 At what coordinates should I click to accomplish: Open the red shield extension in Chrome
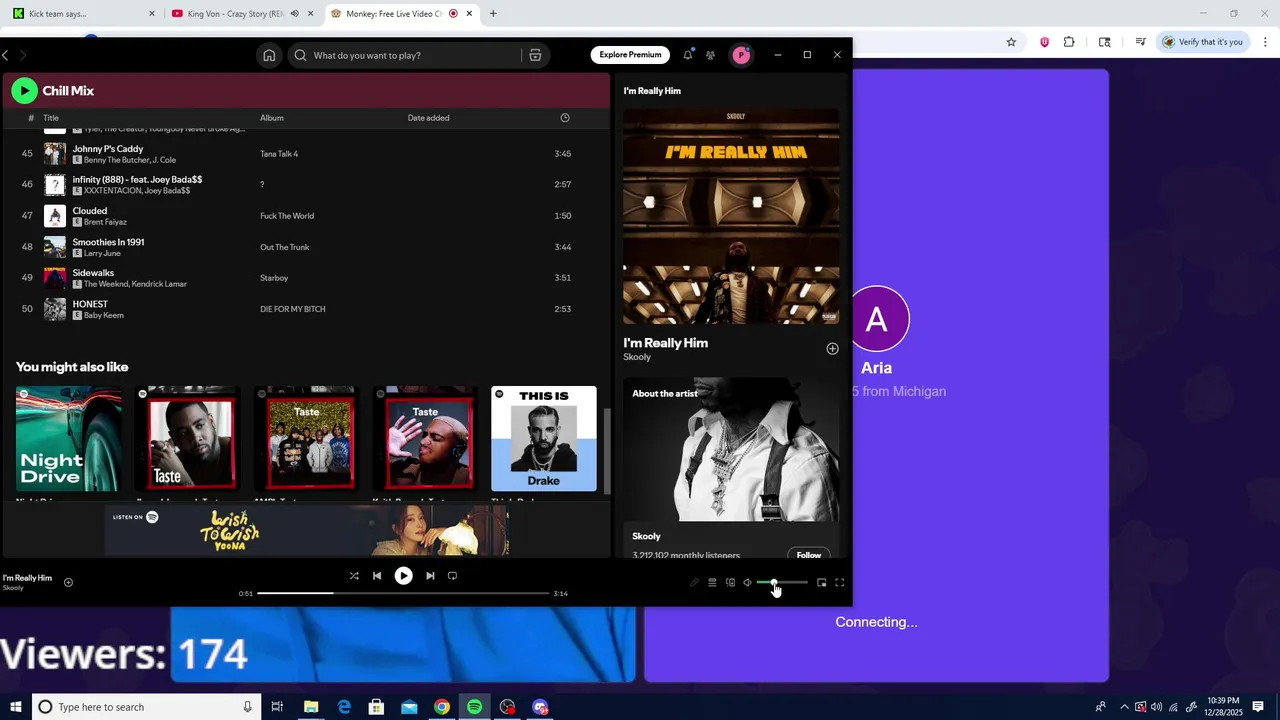click(x=1045, y=42)
